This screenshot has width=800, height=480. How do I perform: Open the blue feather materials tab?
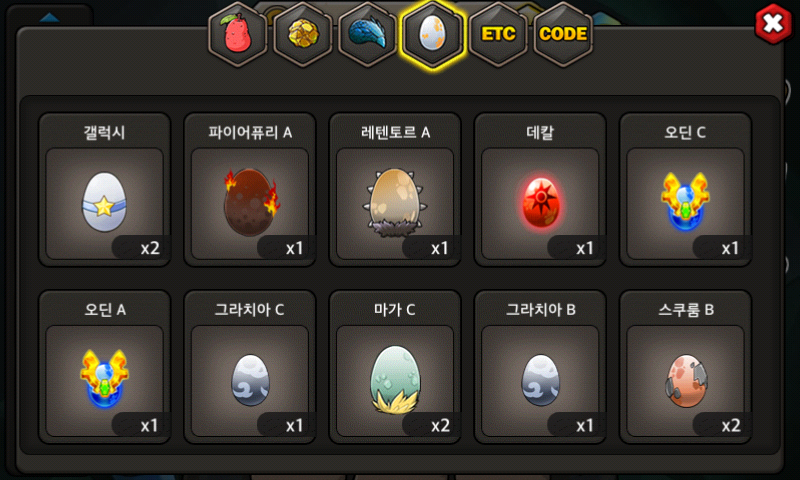click(367, 34)
